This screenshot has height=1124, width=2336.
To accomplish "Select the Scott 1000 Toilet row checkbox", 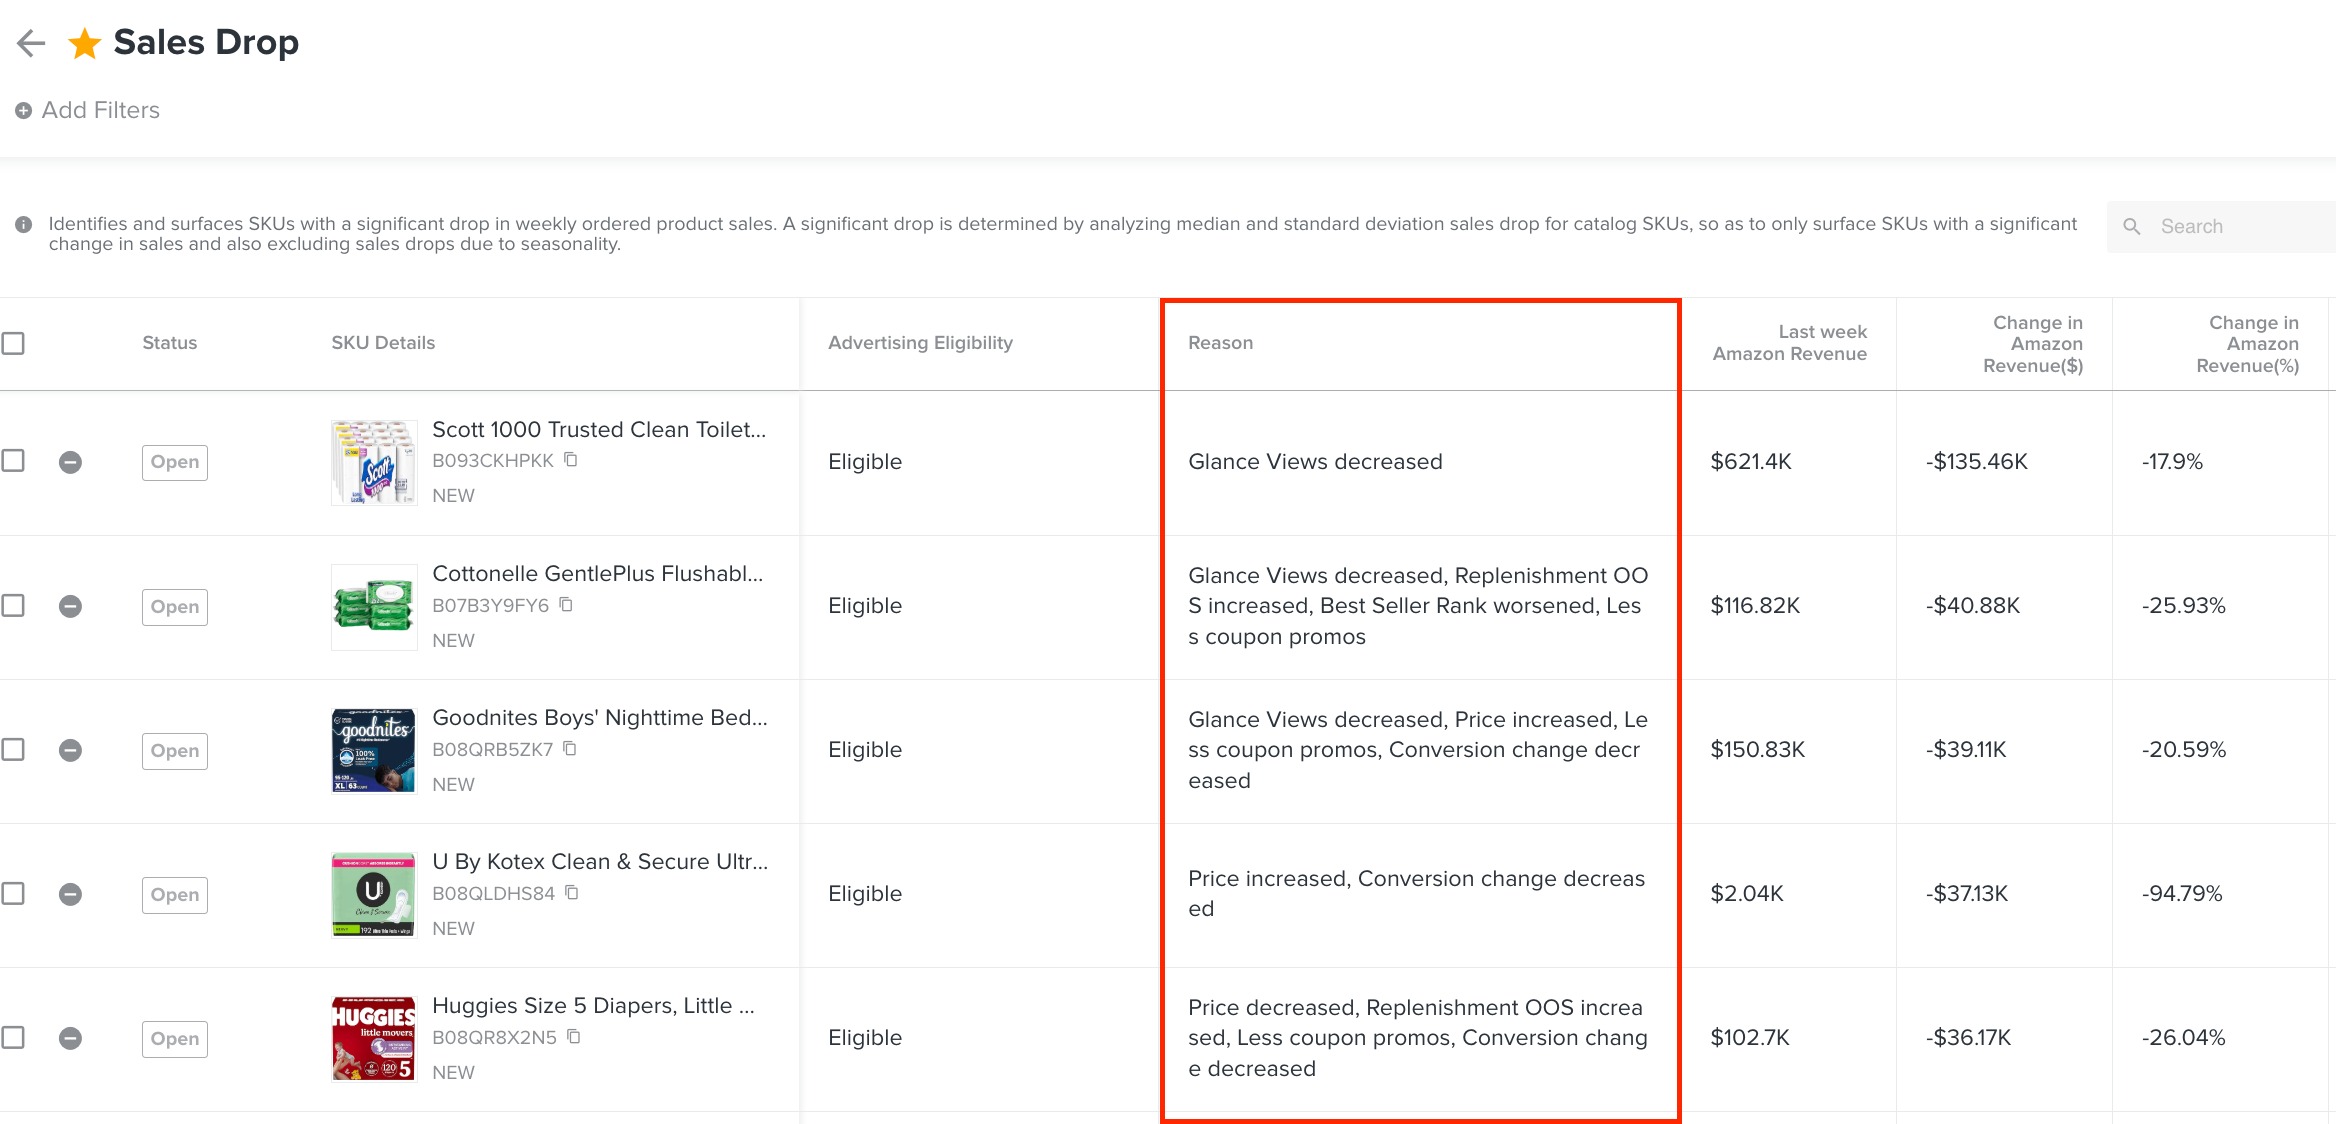I will (x=13, y=461).
